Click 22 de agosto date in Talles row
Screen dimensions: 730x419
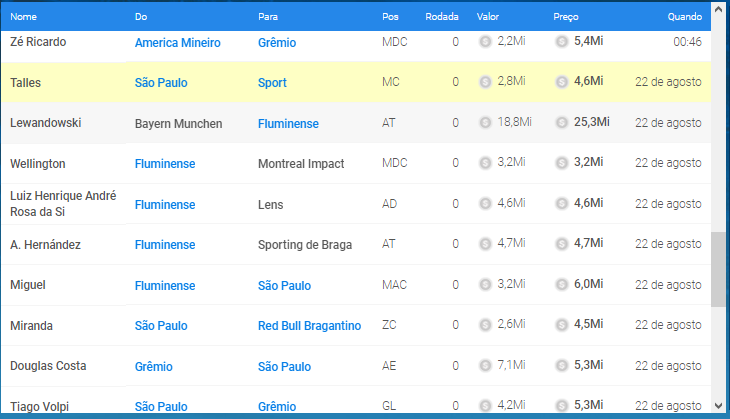(668, 82)
